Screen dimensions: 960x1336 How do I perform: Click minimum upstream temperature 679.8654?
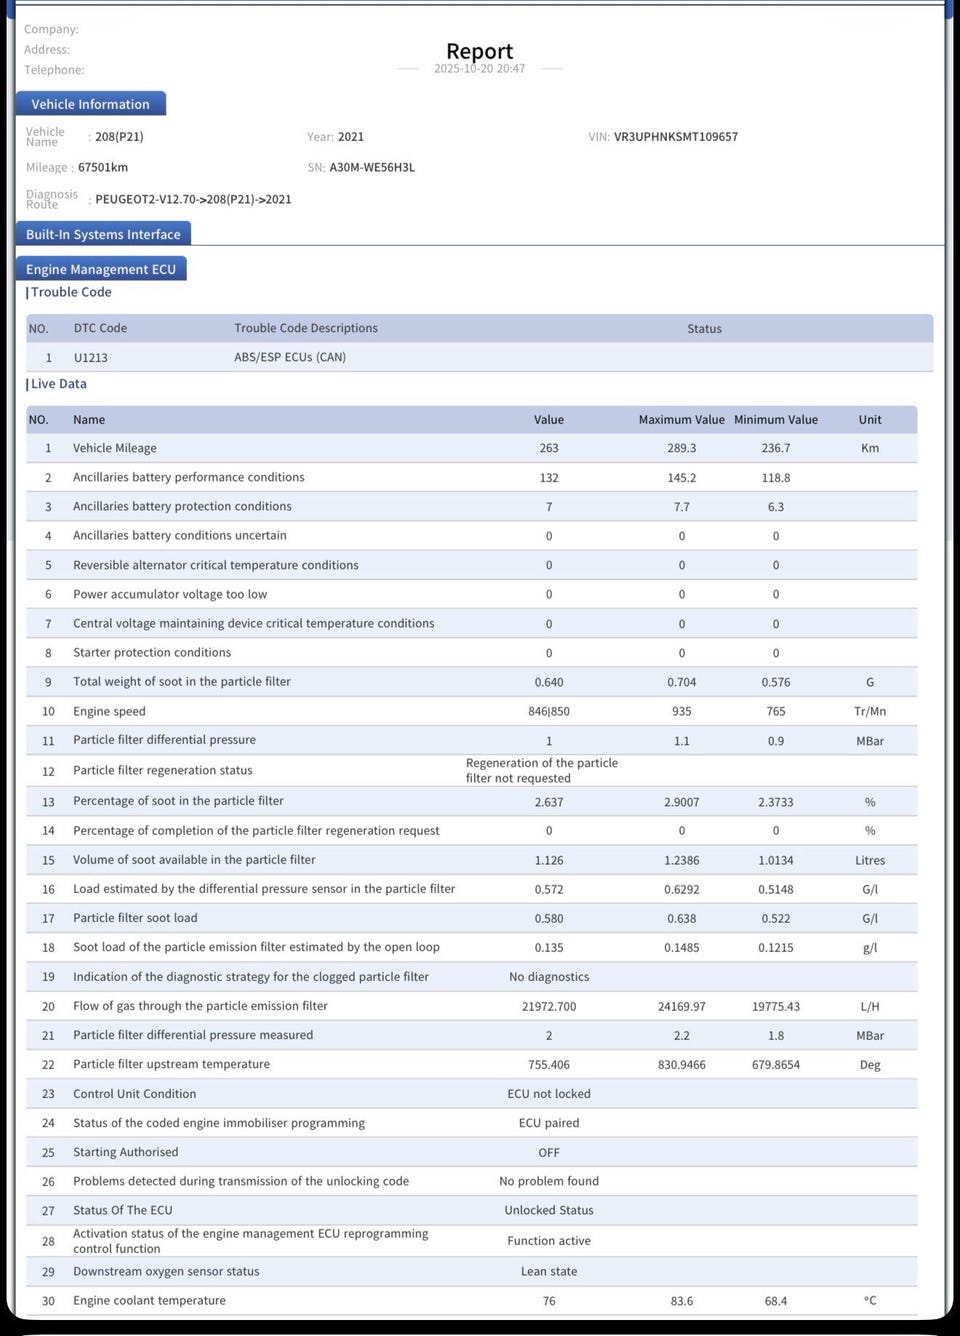(776, 1065)
